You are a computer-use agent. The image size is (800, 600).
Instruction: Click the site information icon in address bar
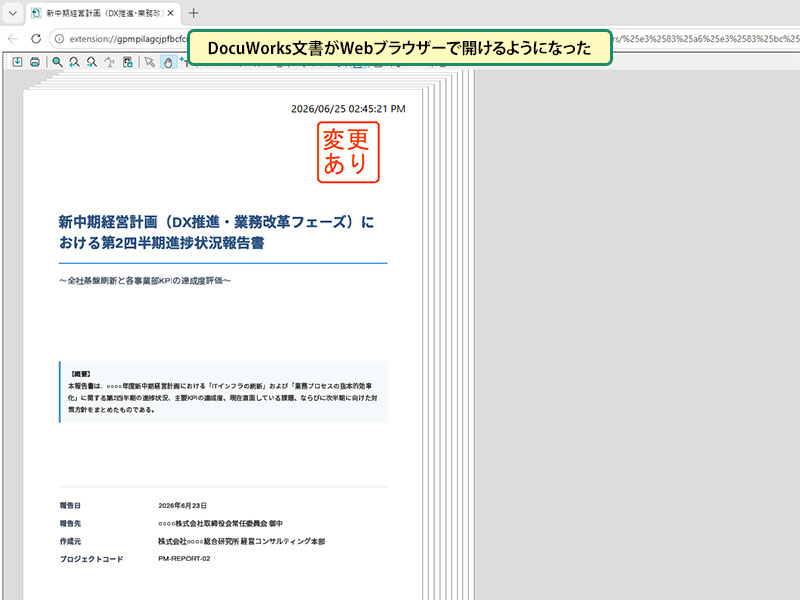(59, 39)
